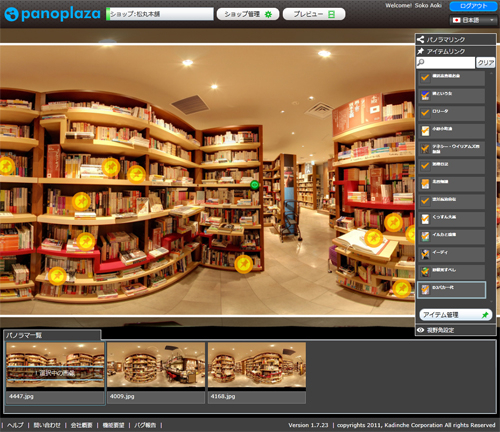Screen dimensions: 500x432
Task: Click the item list scroll-down arrow
Action: pos(491,301)
